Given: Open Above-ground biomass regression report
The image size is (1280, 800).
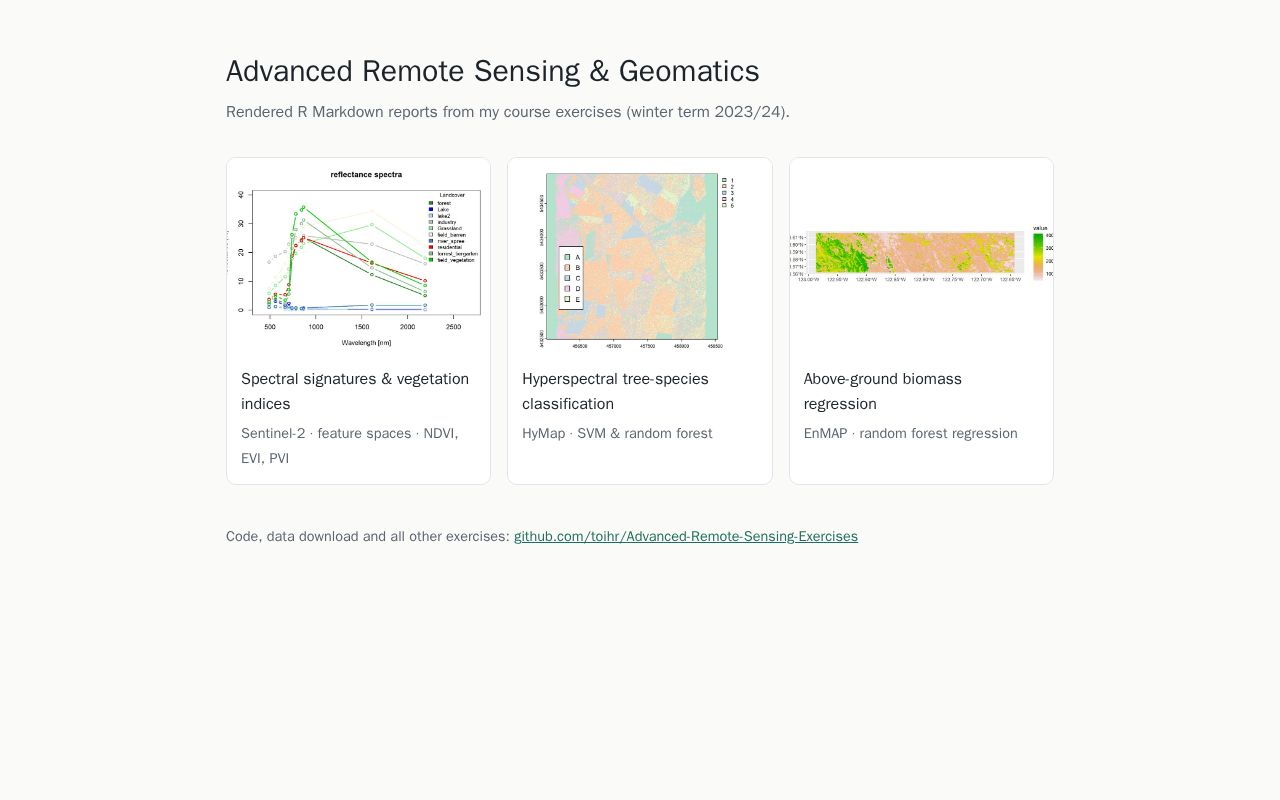Looking at the screenshot, I should click(882, 391).
